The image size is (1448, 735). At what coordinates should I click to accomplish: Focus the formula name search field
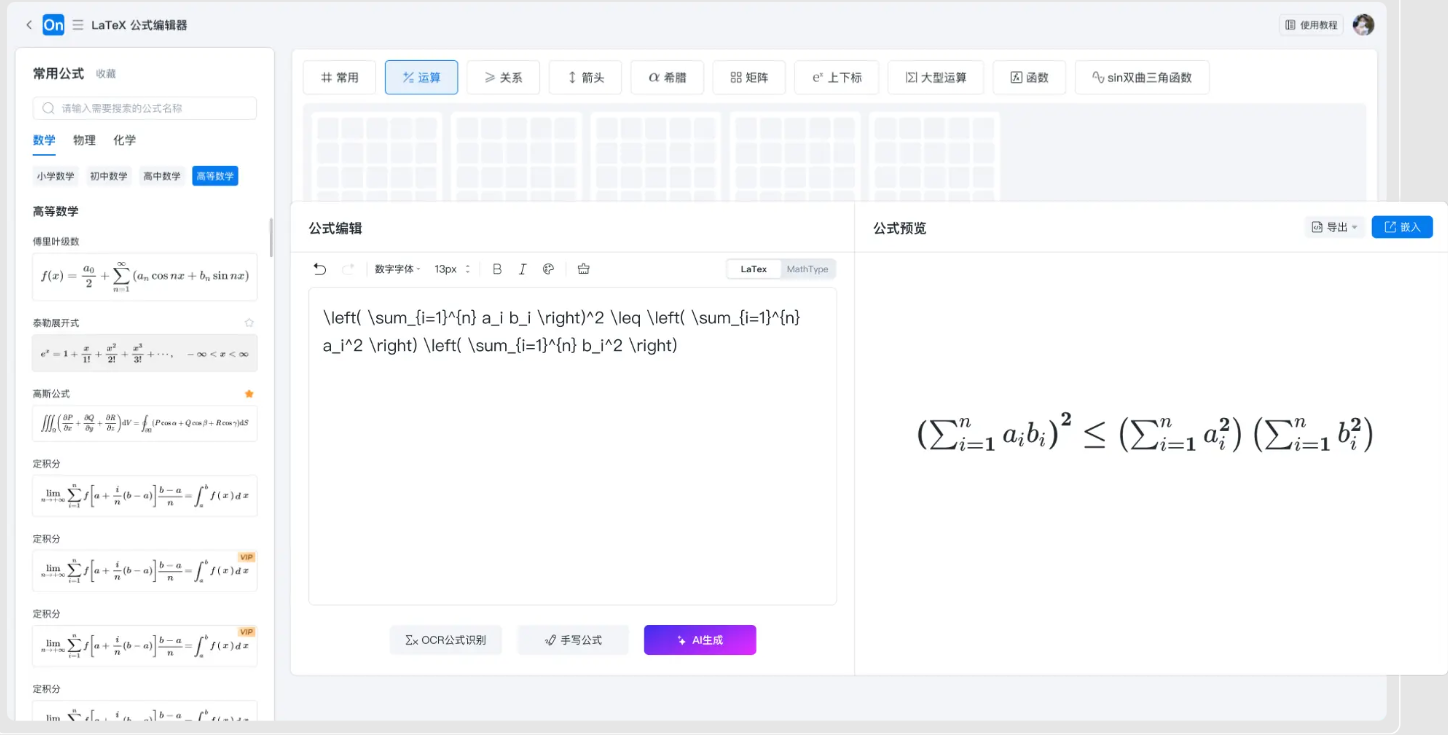pyautogui.click(x=145, y=108)
